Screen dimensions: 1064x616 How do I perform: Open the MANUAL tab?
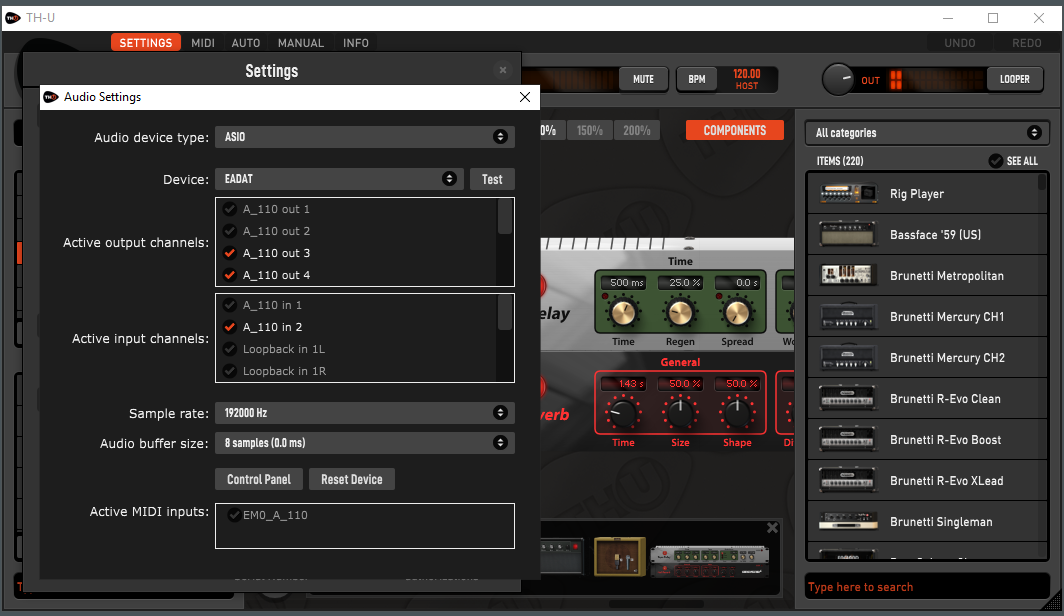[301, 43]
